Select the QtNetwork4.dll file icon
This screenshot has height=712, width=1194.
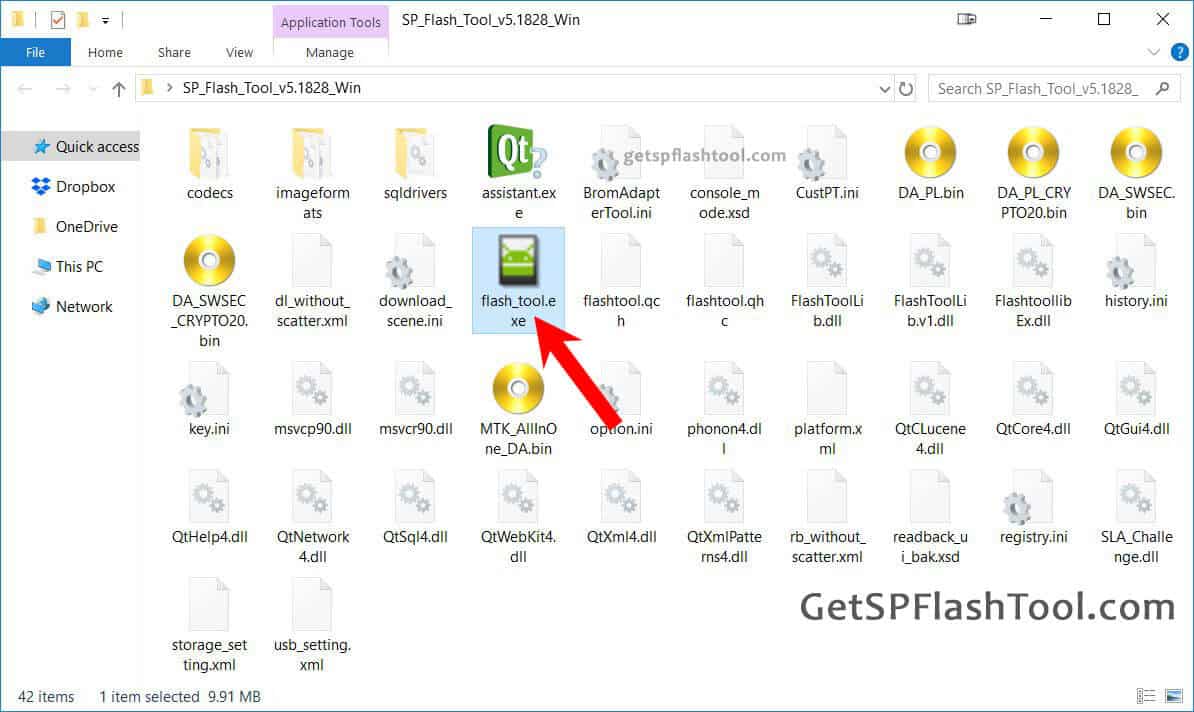click(312, 497)
